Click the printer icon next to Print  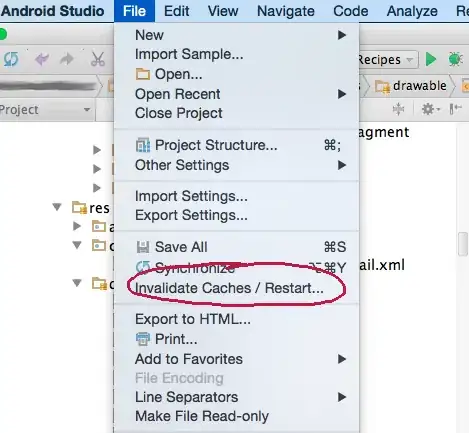tap(143, 339)
